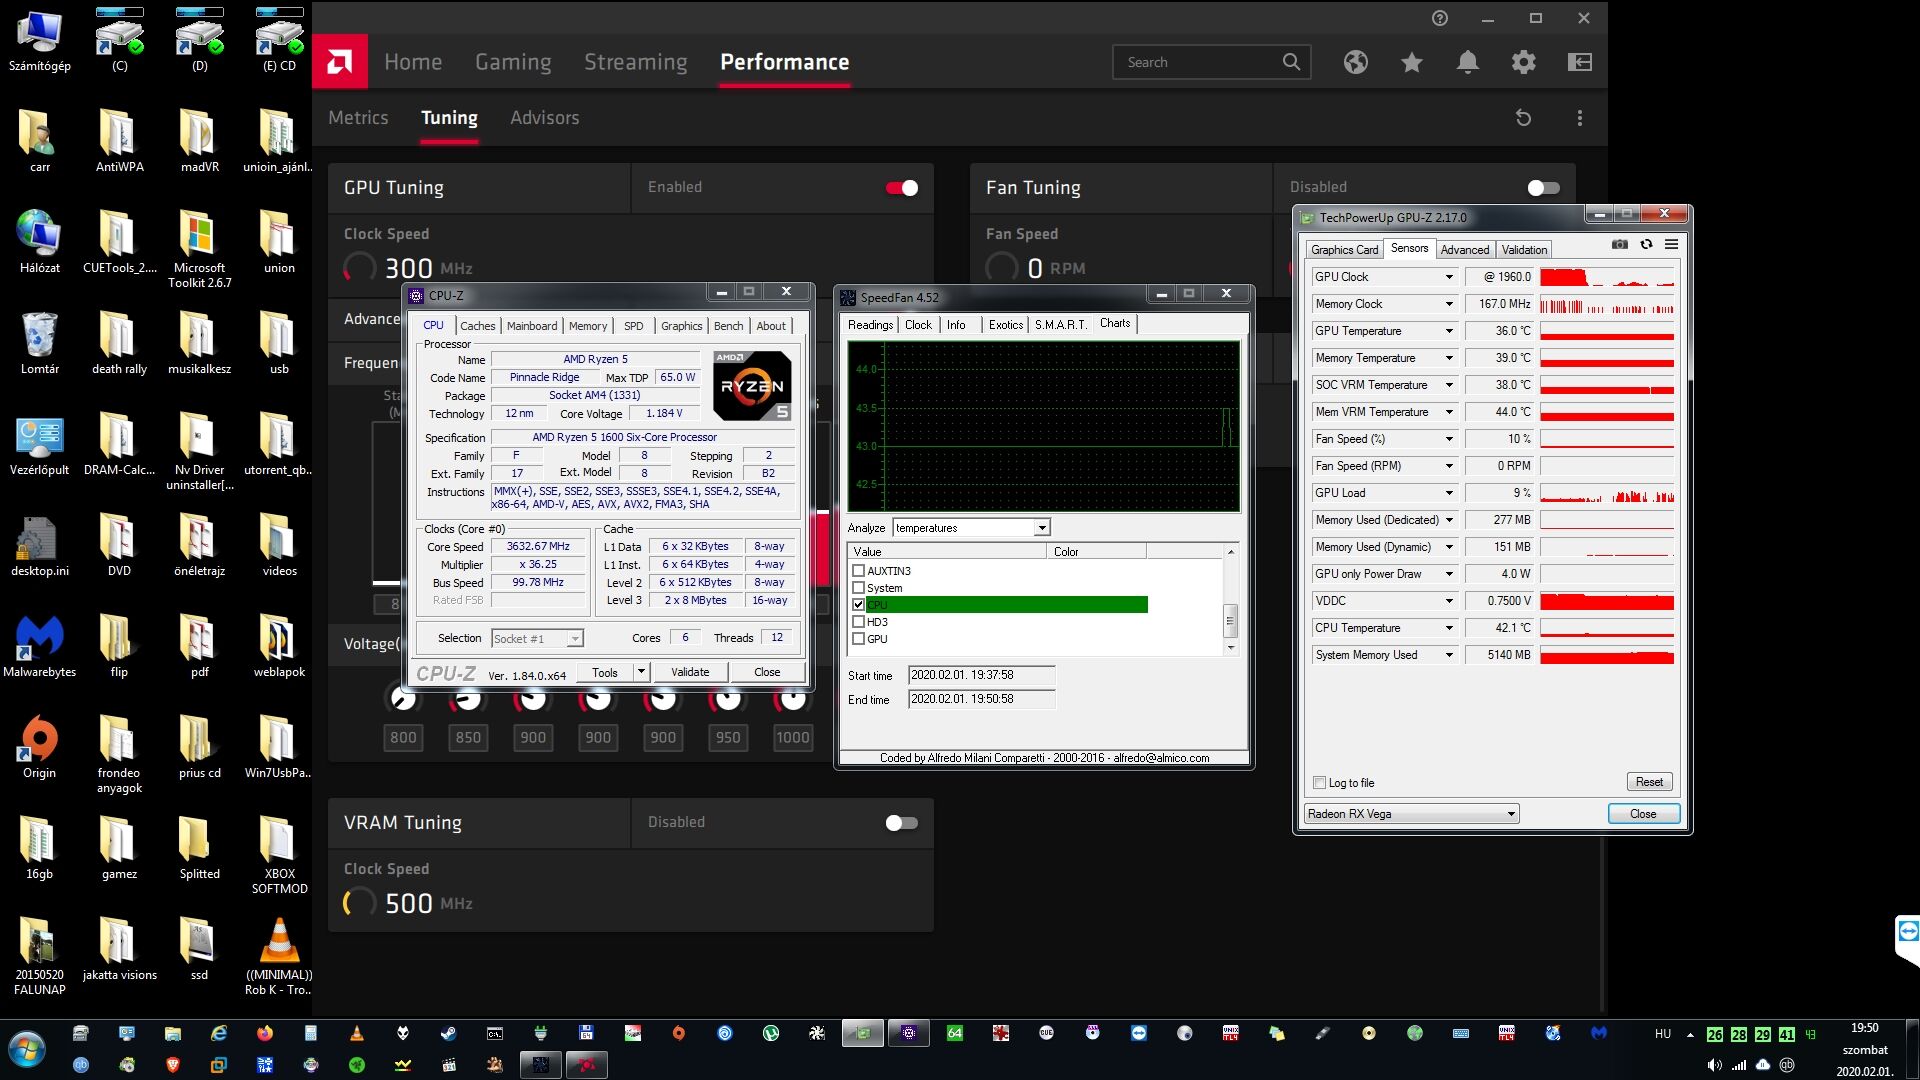Expand the Radeon RX Vega device dropdown
Viewport: 1920px width, 1080px height.
tap(1511, 814)
